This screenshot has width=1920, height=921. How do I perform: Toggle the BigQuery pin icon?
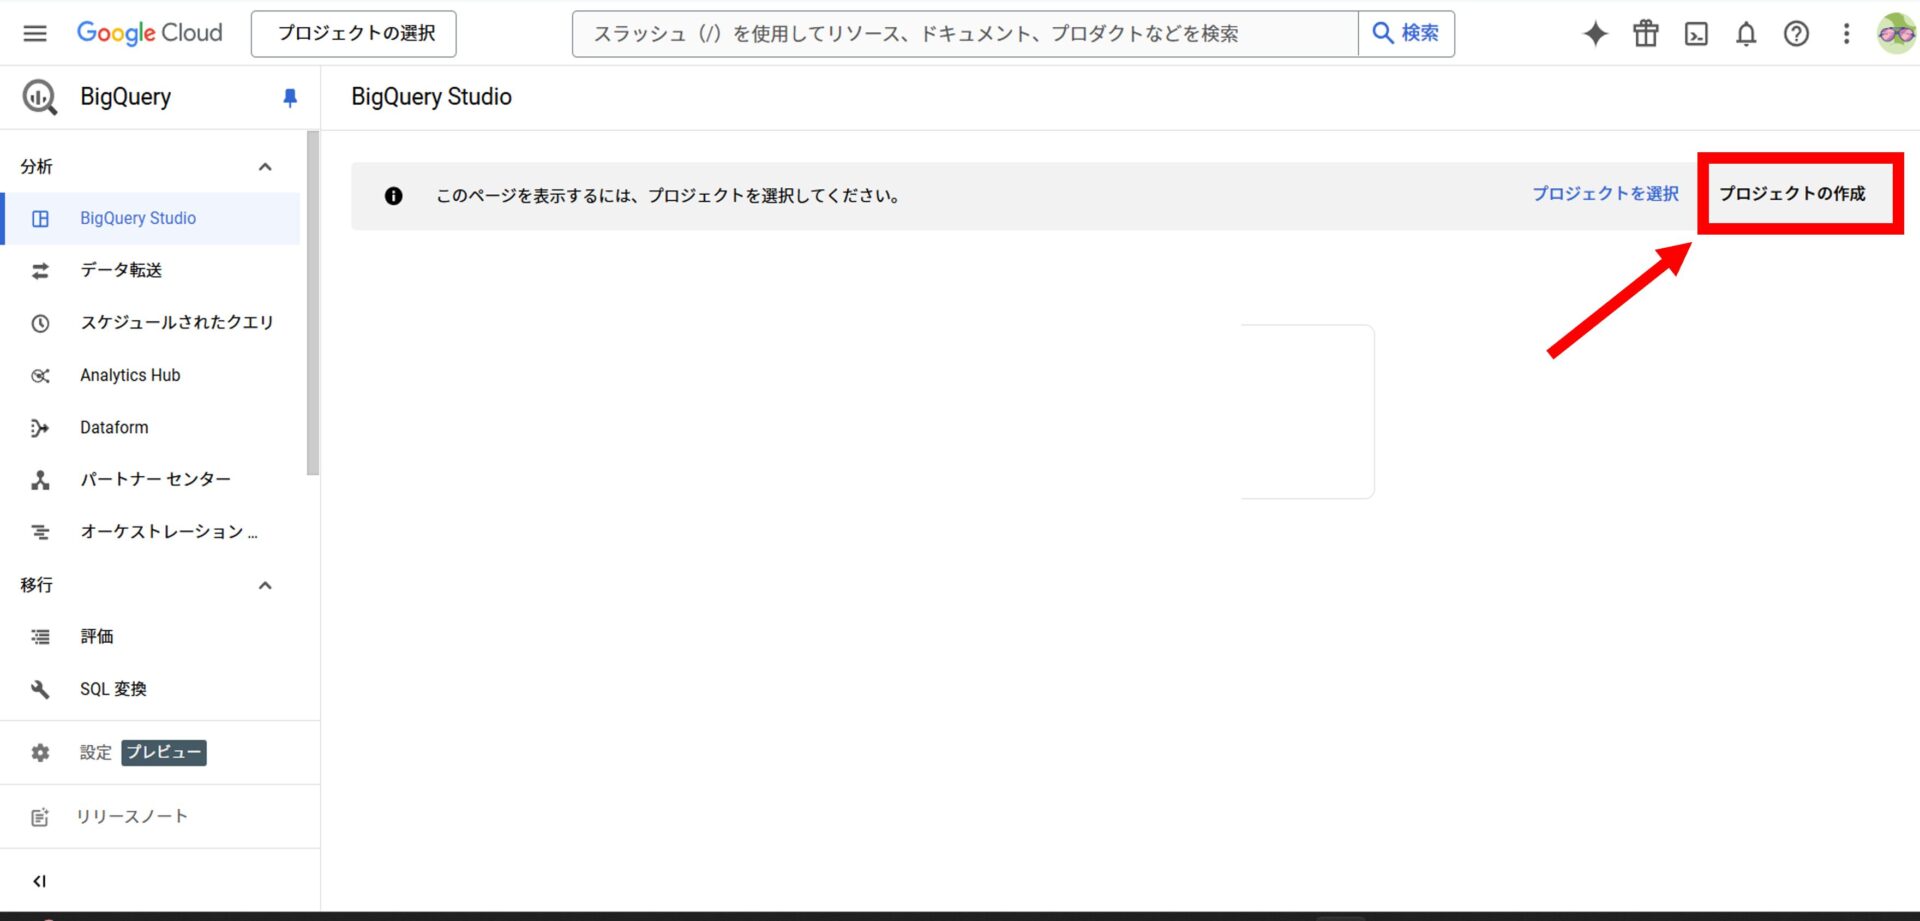pyautogui.click(x=290, y=97)
